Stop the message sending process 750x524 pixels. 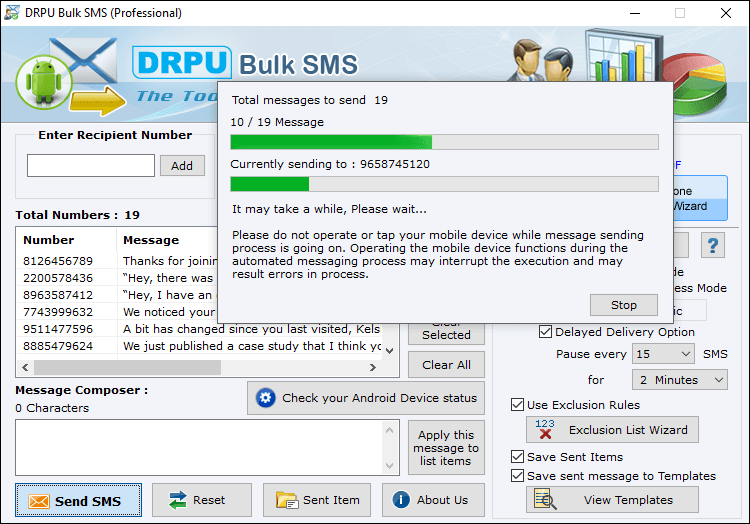tap(624, 305)
